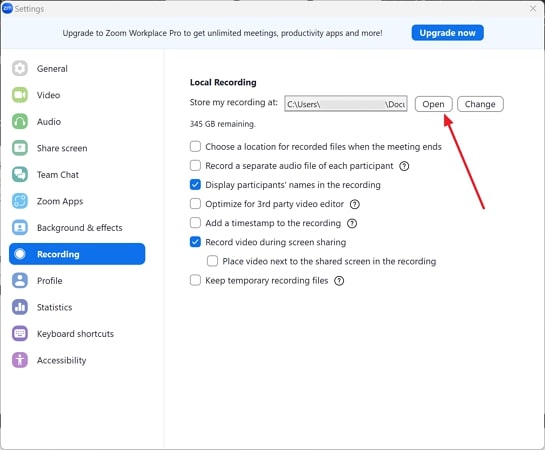Screen dimensions: 545x450
Task: Open the Accessibility icon
Action: click(x=20, y=360)
